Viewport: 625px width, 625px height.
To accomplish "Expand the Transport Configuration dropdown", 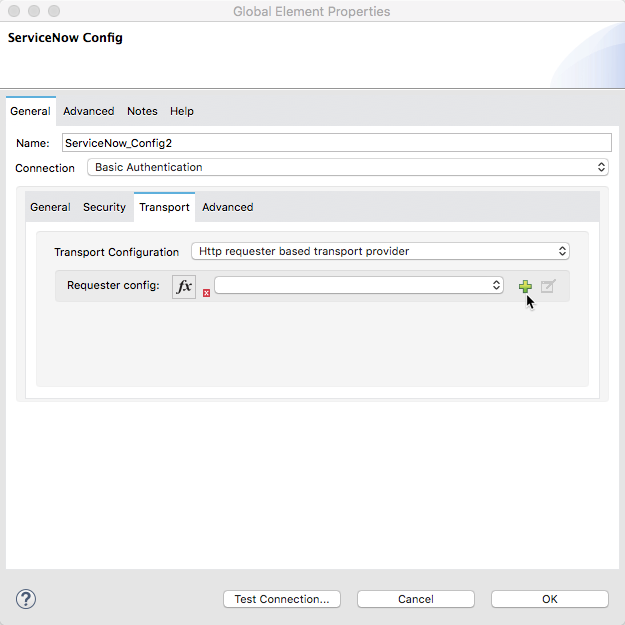I will pos(380,252).
